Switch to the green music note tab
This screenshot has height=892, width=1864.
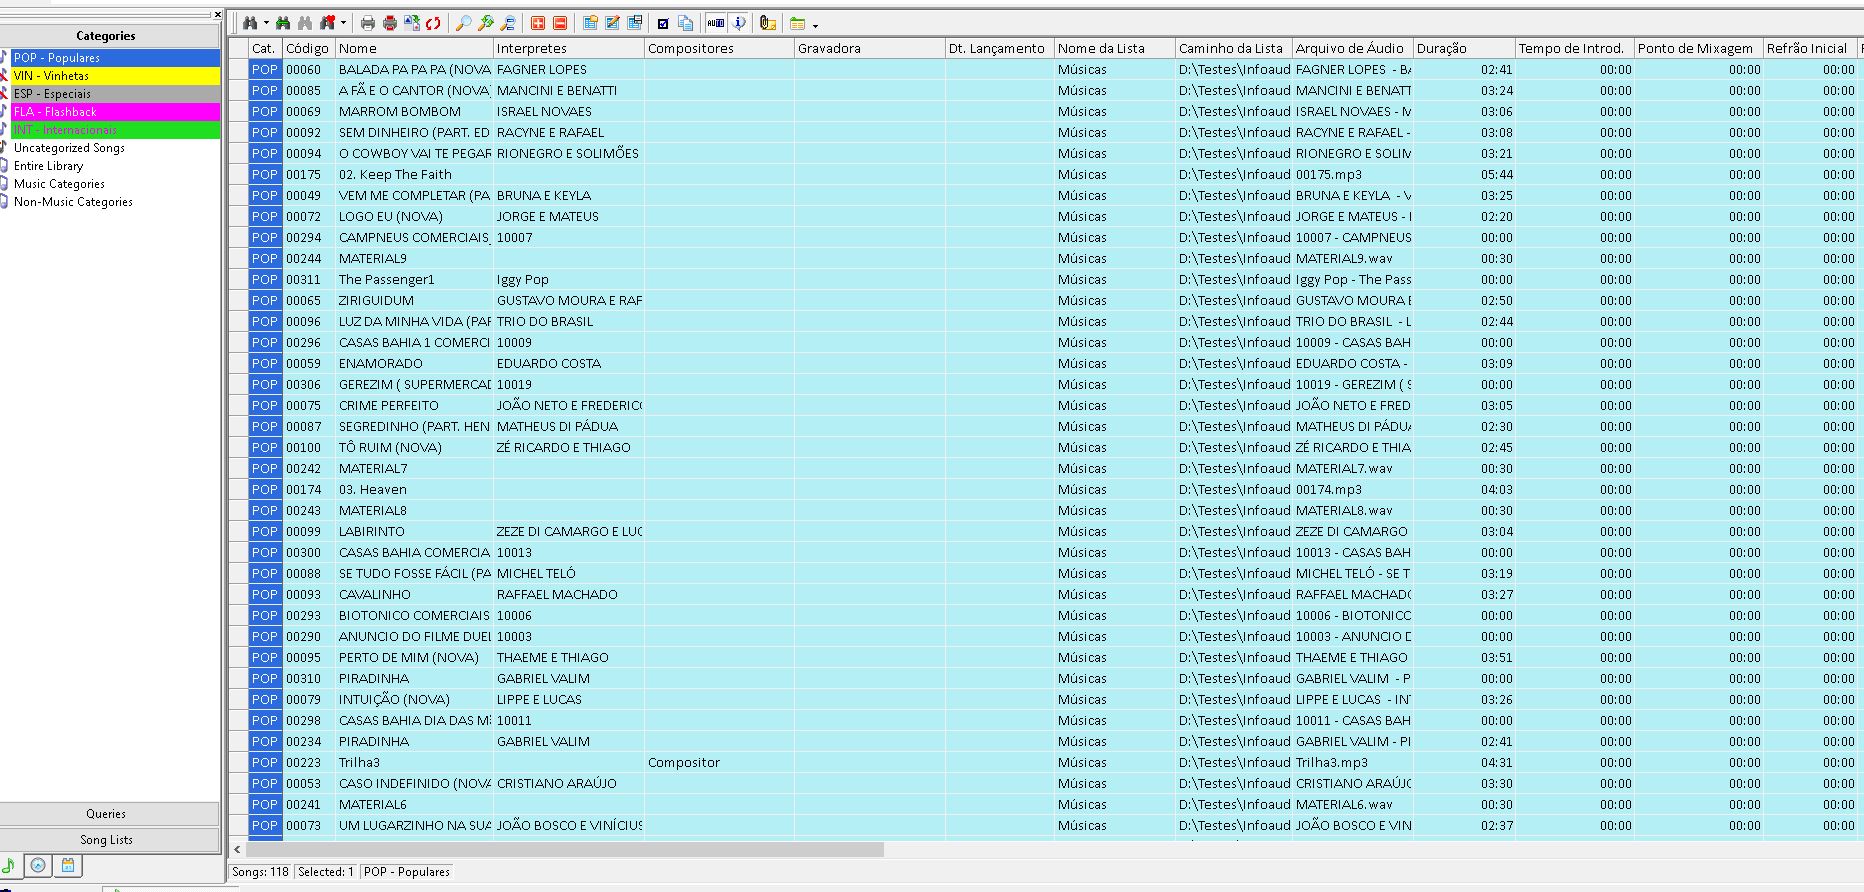click(x=9, y=866)
